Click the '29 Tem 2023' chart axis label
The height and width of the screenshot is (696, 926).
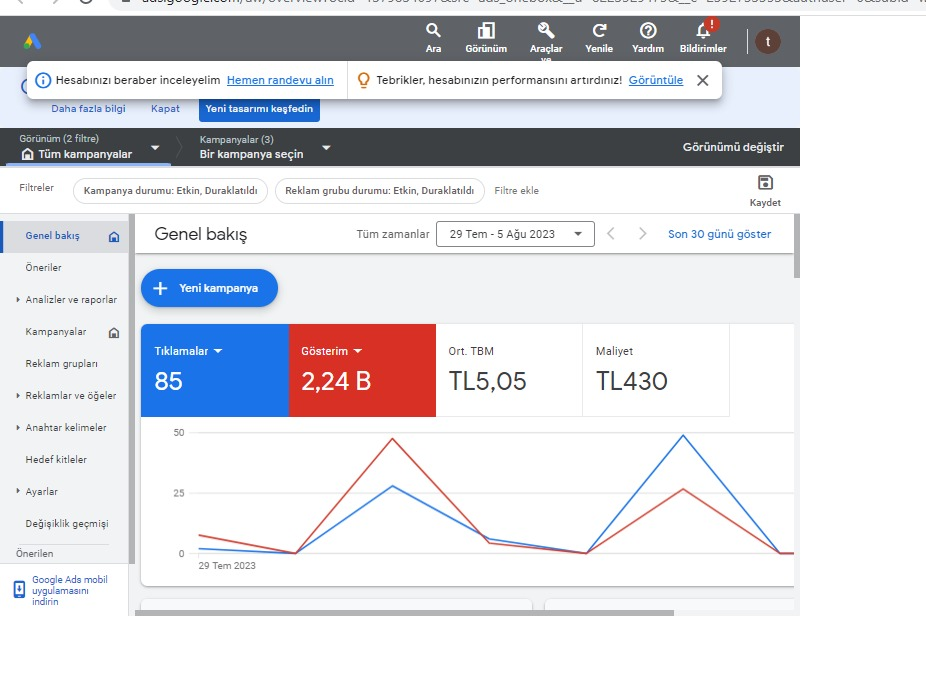coord(227,566)
